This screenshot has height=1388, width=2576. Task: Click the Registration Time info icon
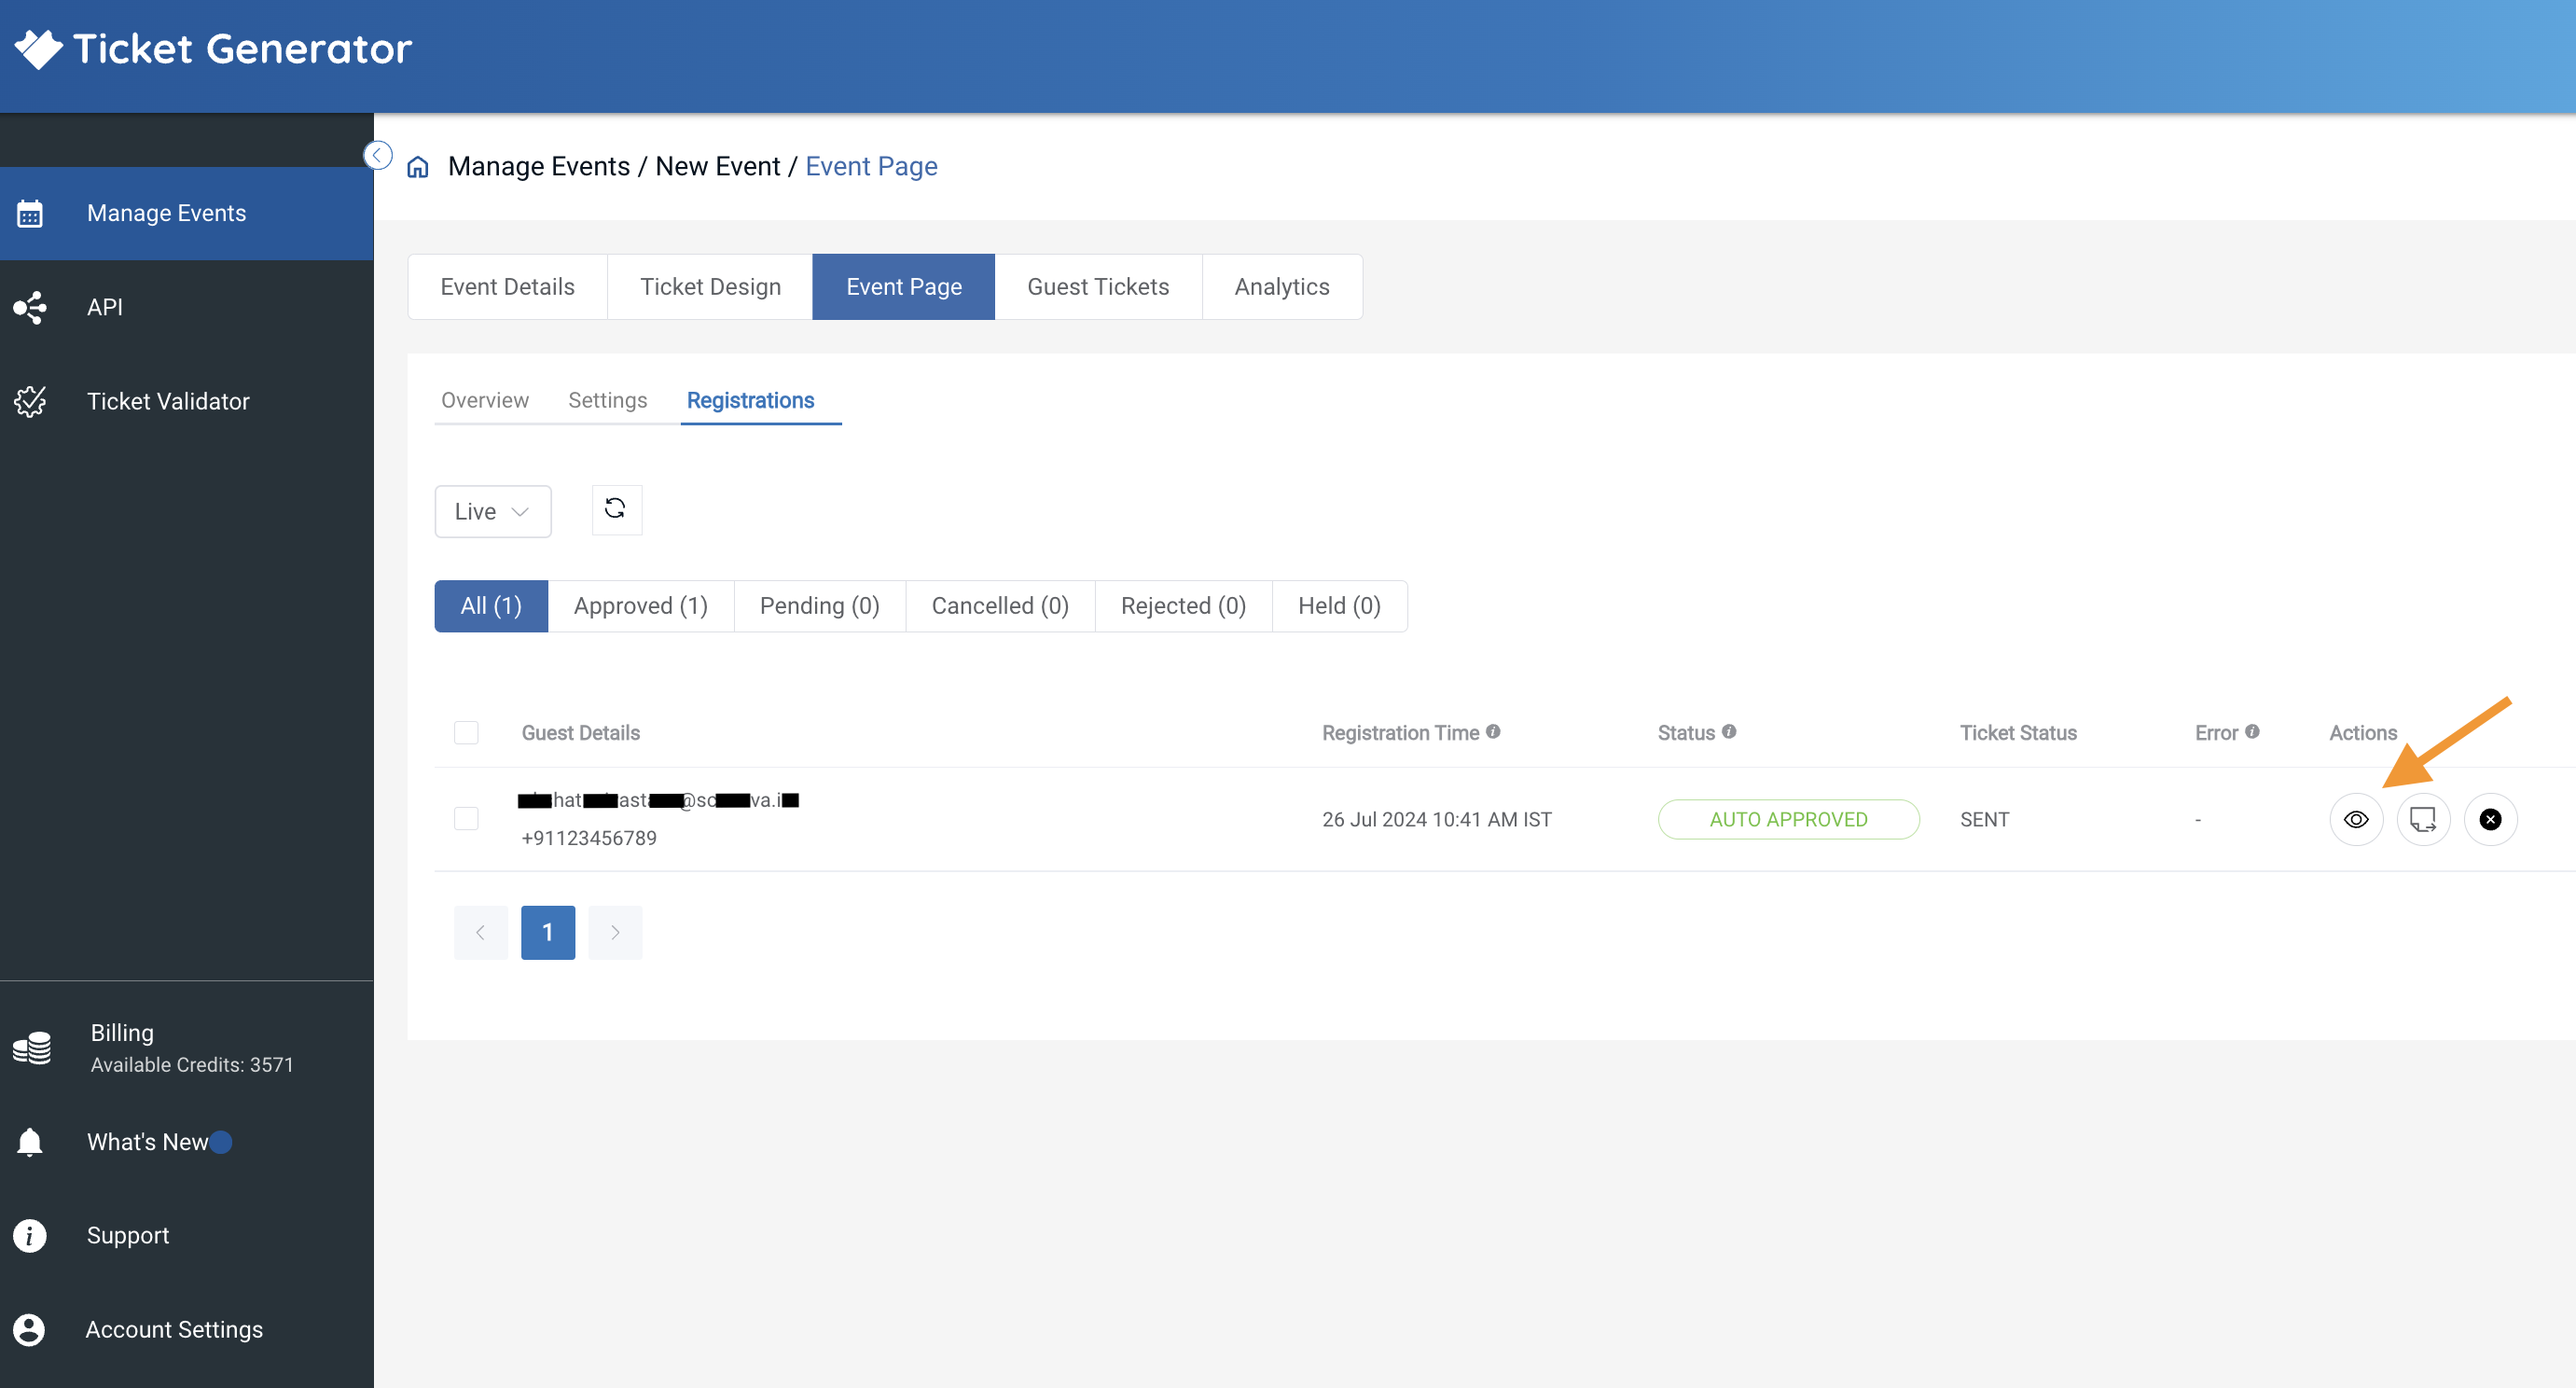1493,731
